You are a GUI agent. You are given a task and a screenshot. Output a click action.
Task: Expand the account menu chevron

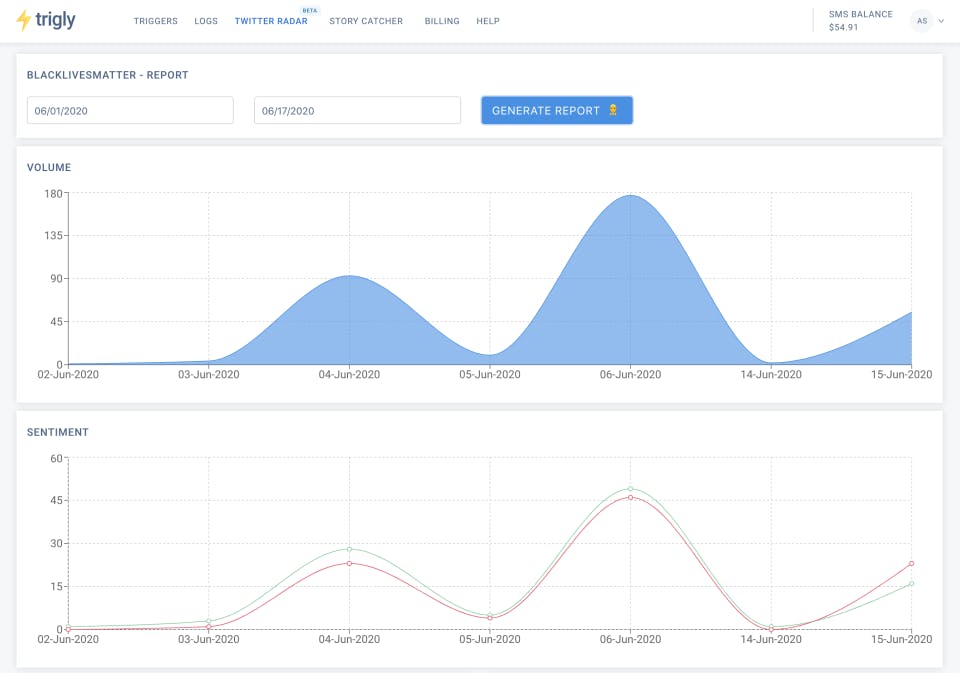[941, 21]
